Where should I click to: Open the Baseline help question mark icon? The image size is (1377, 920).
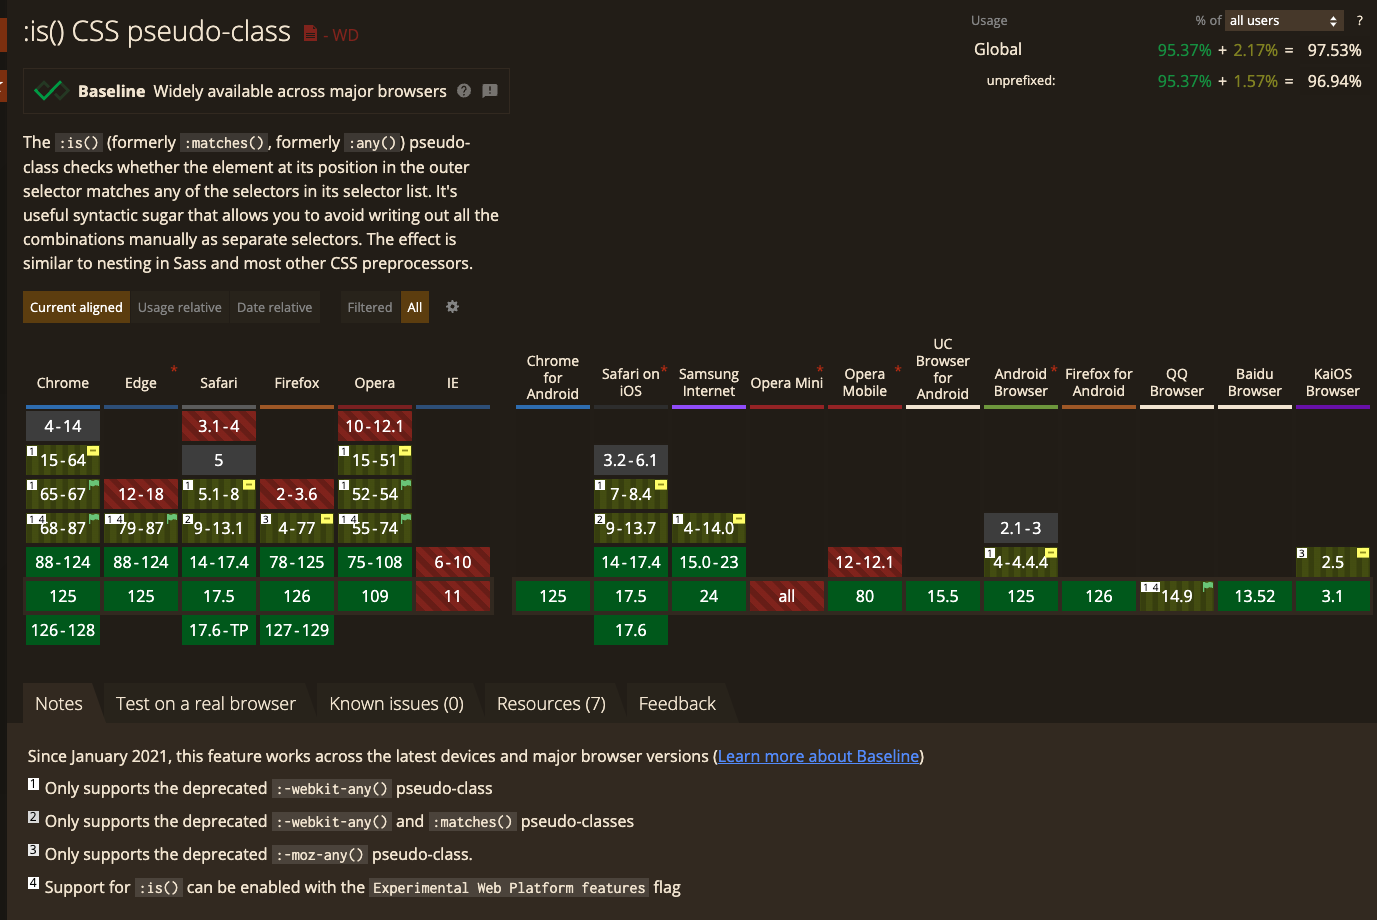pos(464,90)
